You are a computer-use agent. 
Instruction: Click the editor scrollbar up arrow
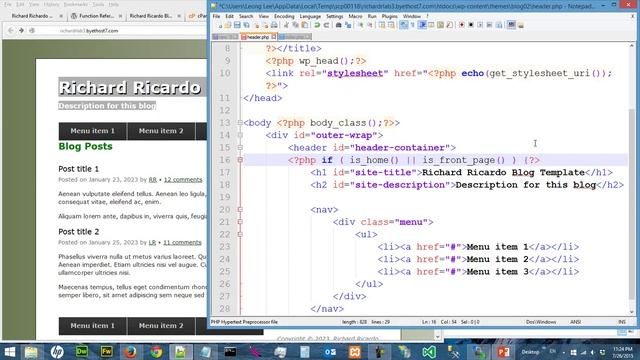pyautogui.click(x=632, y=45)
